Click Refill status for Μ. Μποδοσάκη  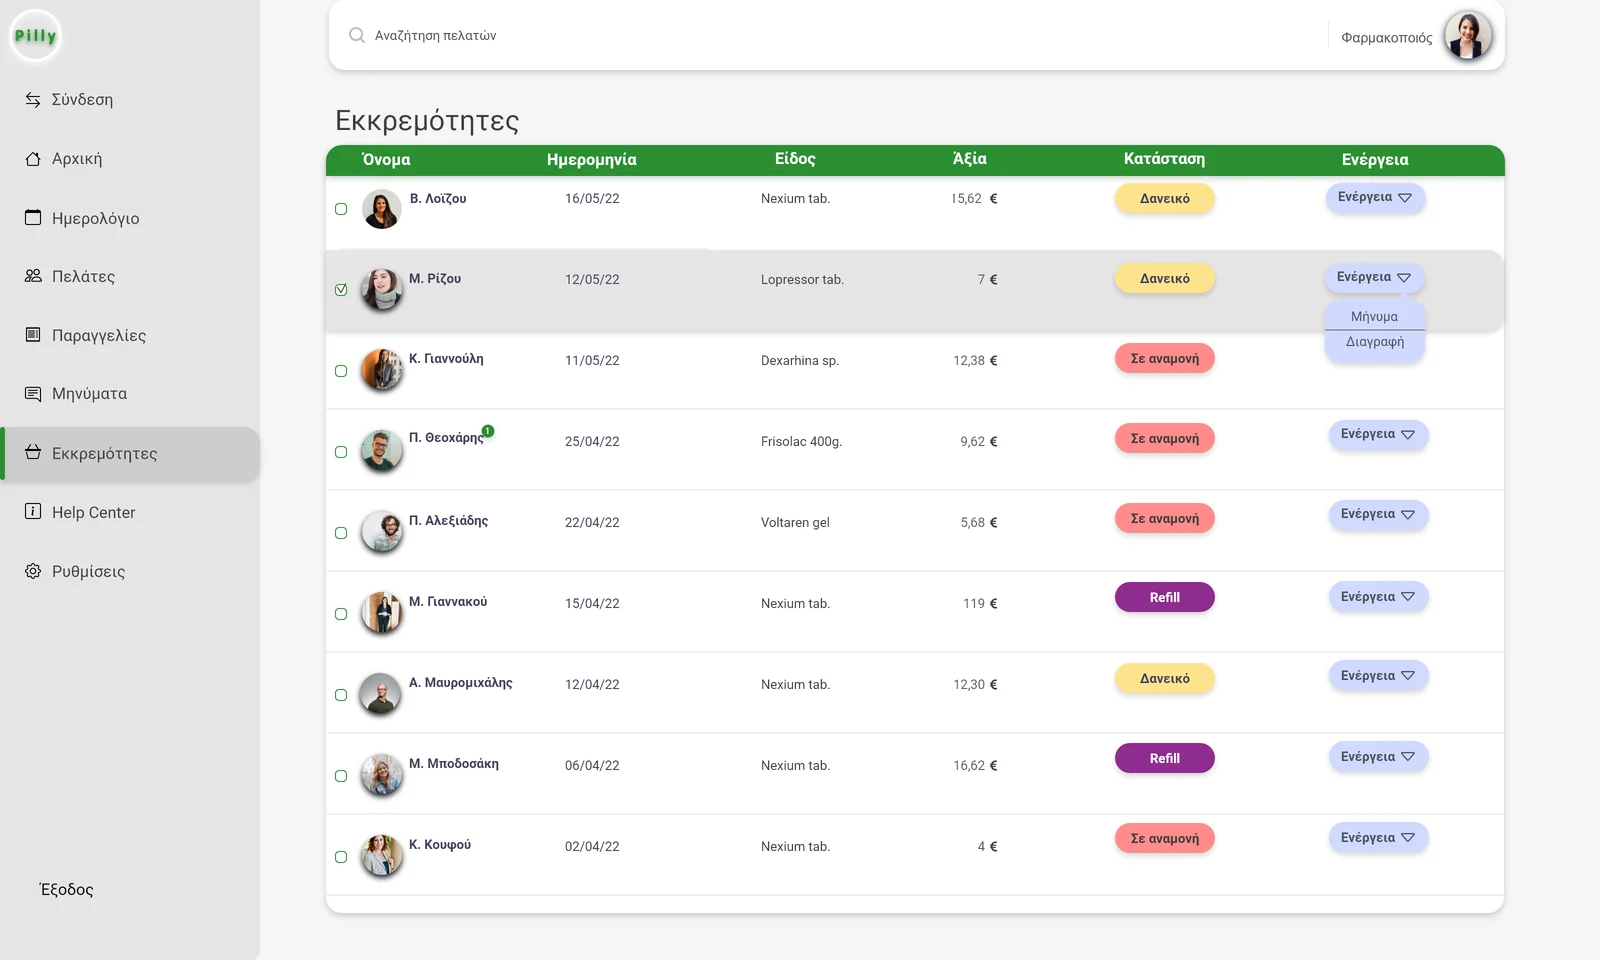tap(1165, 758)
